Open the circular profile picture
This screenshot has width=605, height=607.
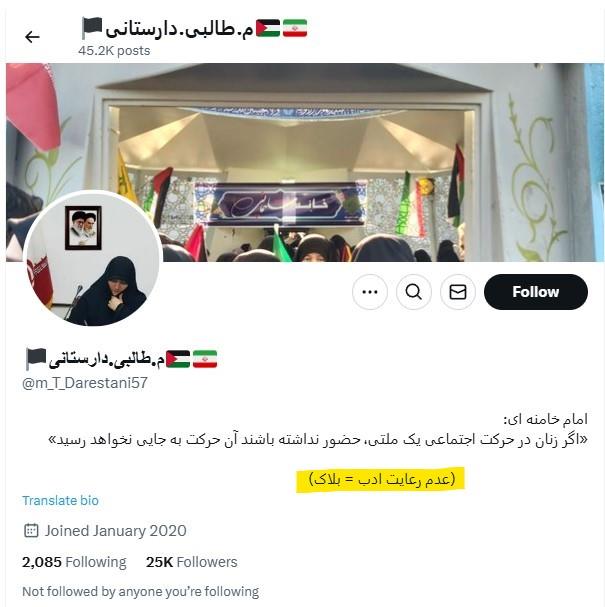coord(93,259)
